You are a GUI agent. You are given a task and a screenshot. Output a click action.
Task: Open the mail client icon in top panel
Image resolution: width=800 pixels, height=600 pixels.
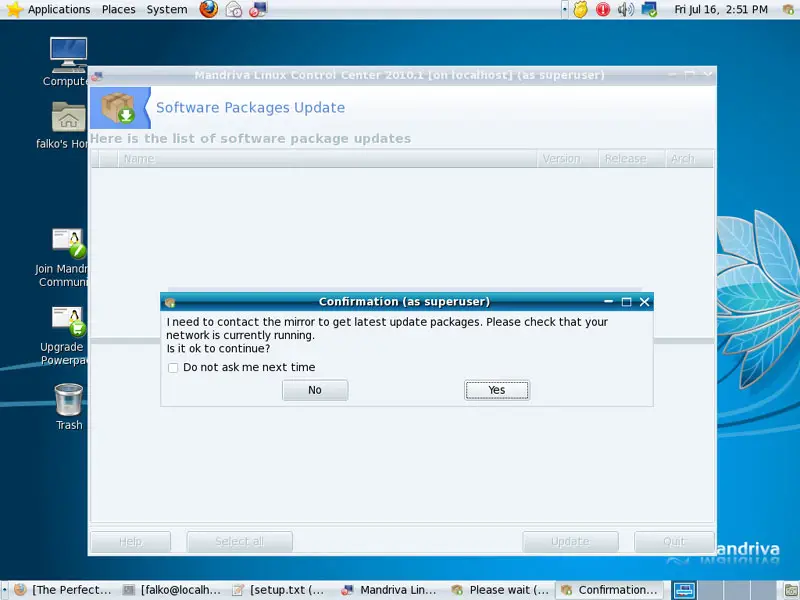click(x=234, y=9)
